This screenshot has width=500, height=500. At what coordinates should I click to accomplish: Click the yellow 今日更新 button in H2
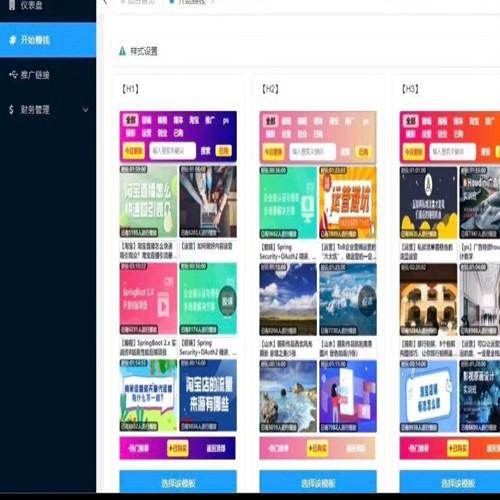pyautogui.click(x=274, y=152)
